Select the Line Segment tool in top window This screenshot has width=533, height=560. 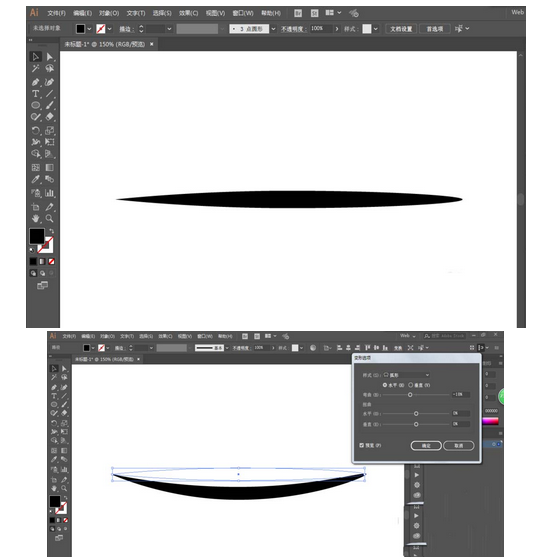point(49,94)
